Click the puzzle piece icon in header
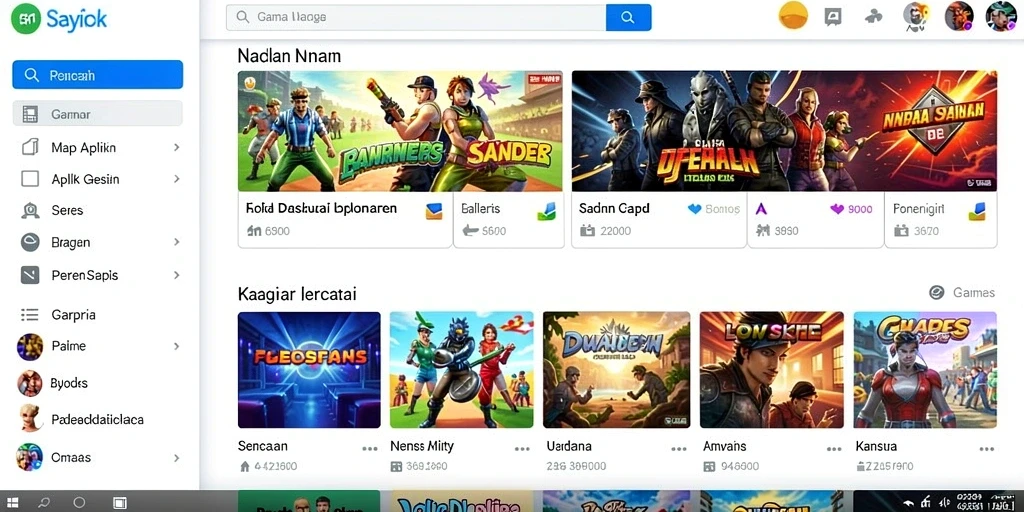This screenshot has width=1024, height=512. pos(873,17)
